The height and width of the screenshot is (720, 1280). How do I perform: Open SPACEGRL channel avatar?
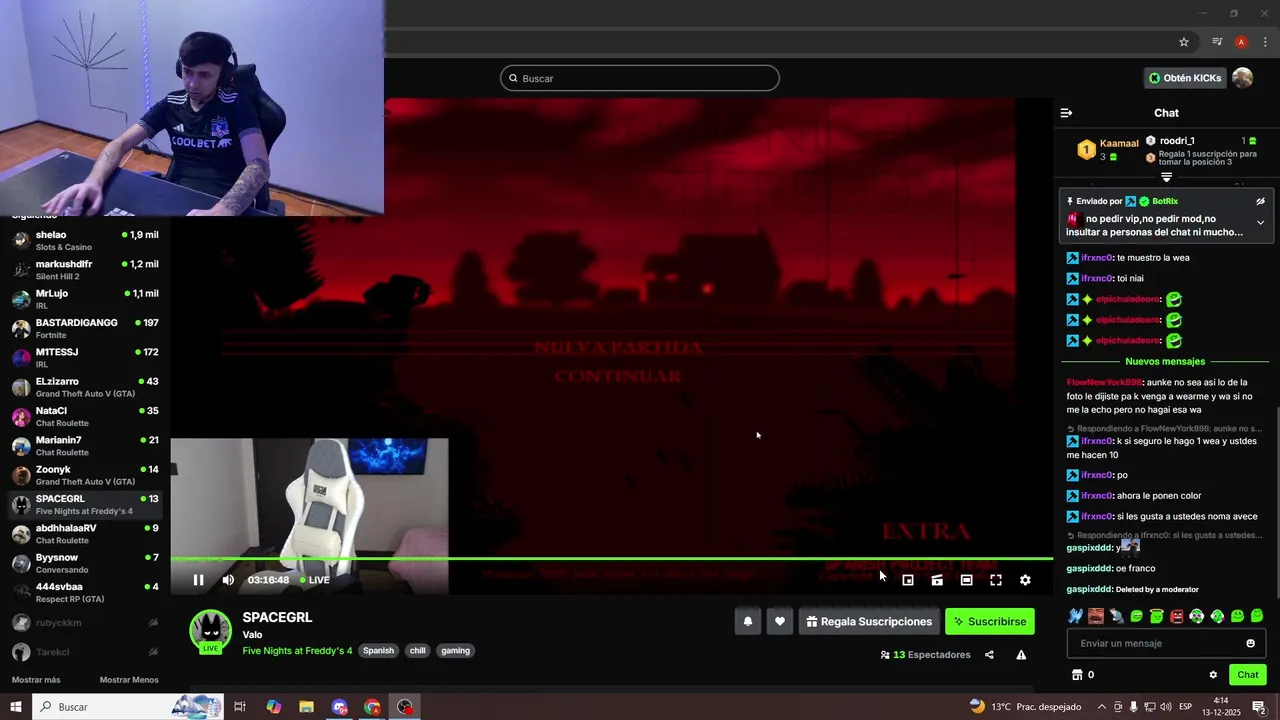(211, 630)
